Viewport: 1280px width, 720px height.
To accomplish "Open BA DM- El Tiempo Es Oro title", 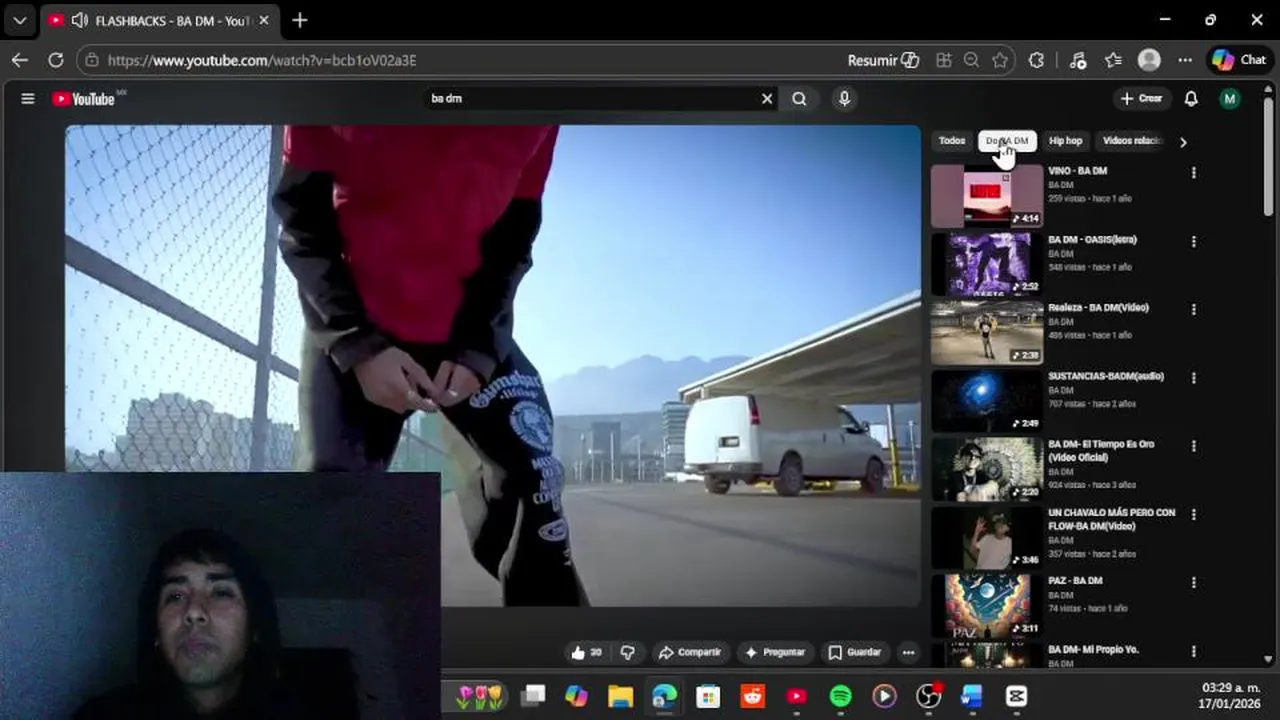I will coord(1101,450).
